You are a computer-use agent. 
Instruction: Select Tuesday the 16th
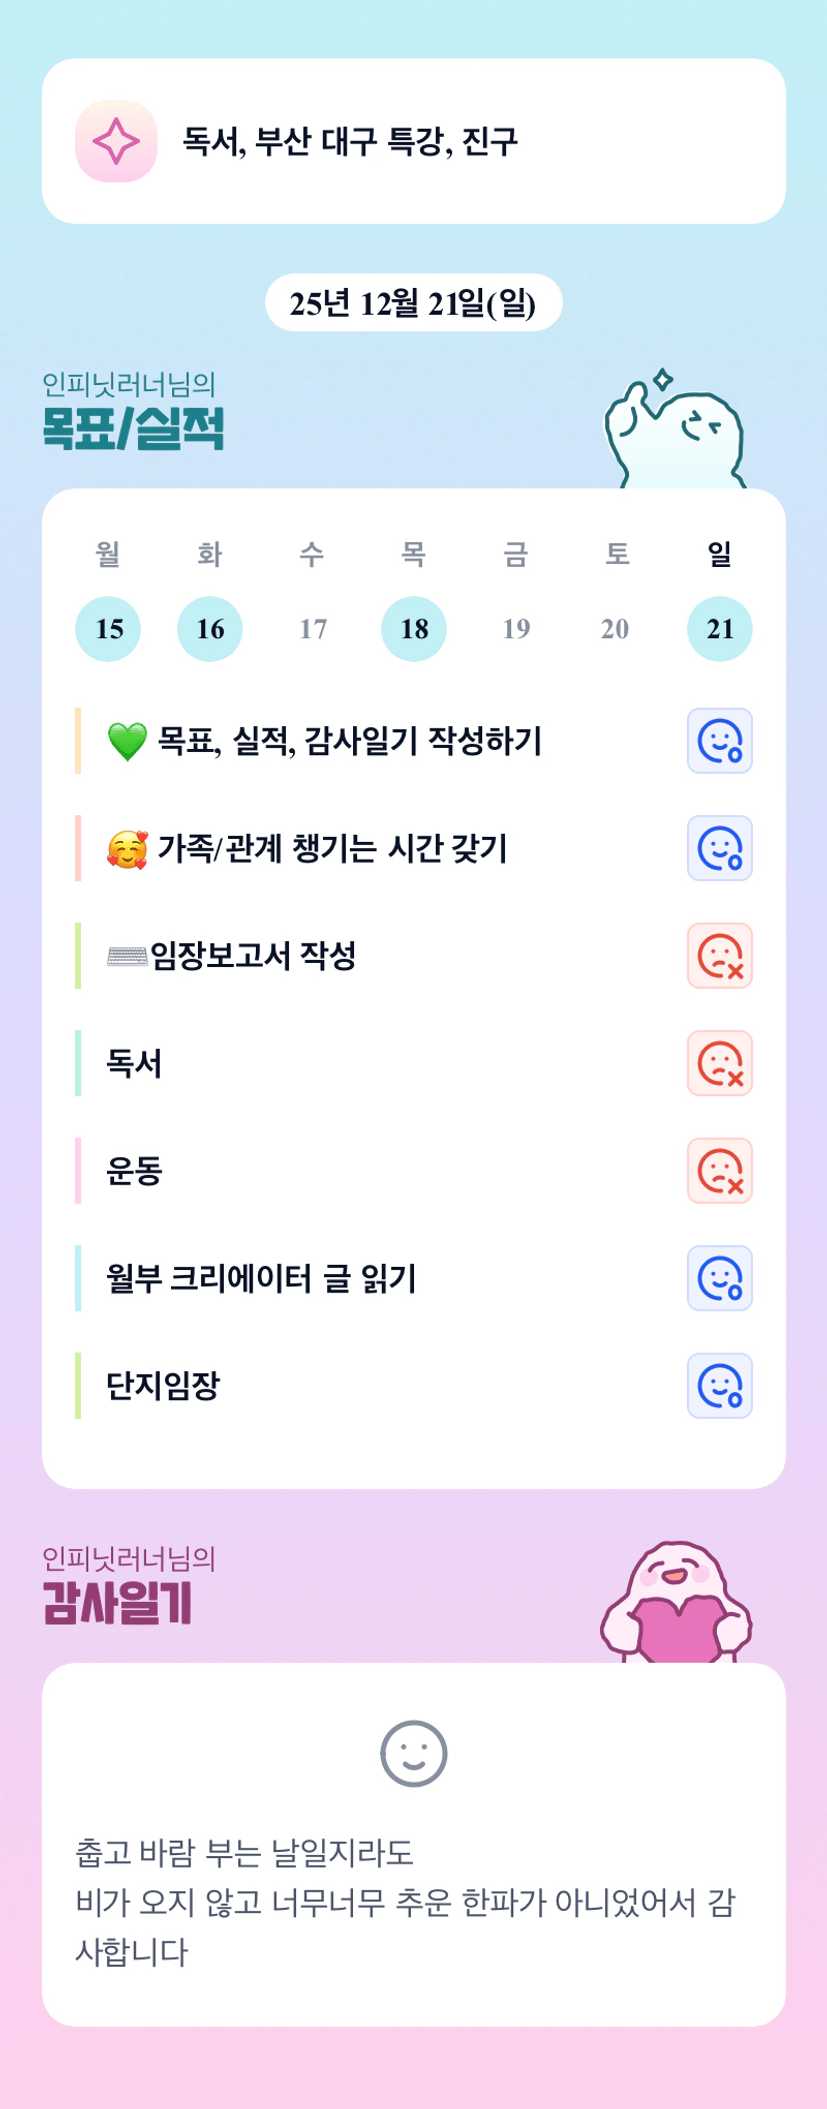coord(210,629)
